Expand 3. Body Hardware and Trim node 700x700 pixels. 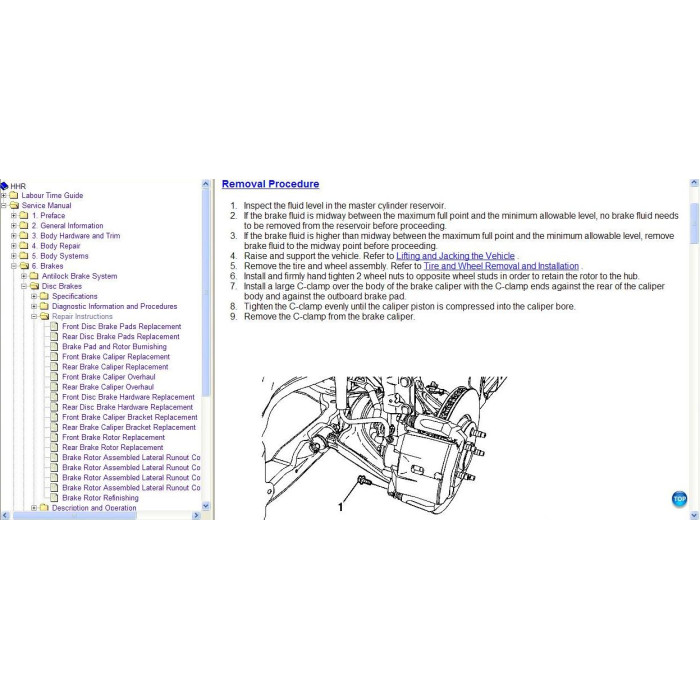[14, 236]
